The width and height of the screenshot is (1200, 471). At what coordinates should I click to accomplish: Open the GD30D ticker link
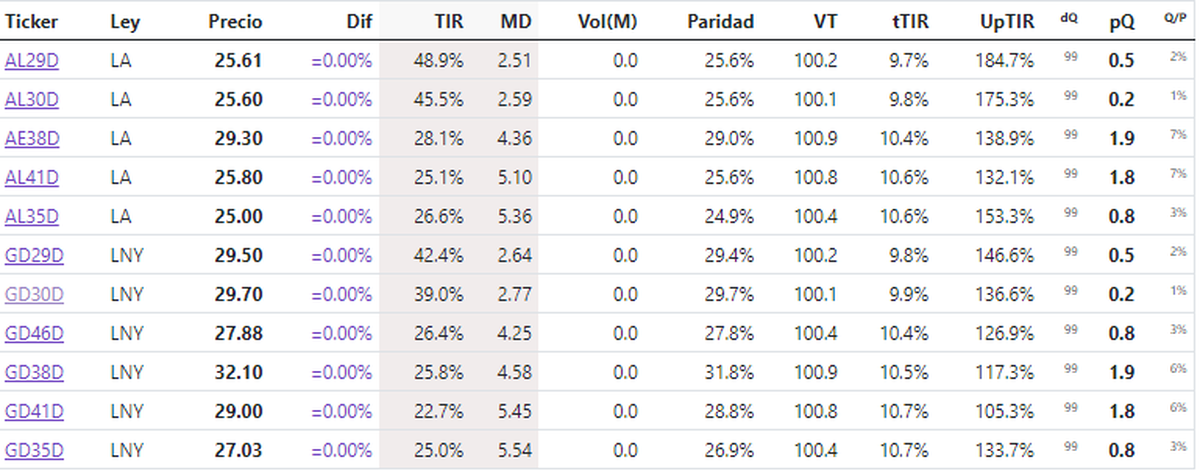[x=34, y=295]
